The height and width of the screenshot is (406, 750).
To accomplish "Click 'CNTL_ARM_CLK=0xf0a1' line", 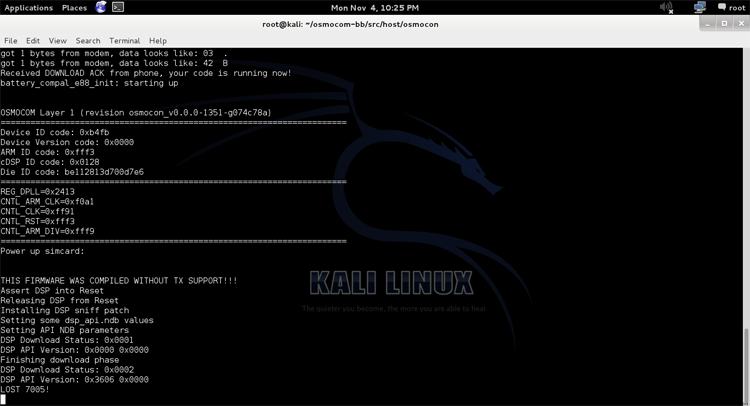I will click(47, 202).
